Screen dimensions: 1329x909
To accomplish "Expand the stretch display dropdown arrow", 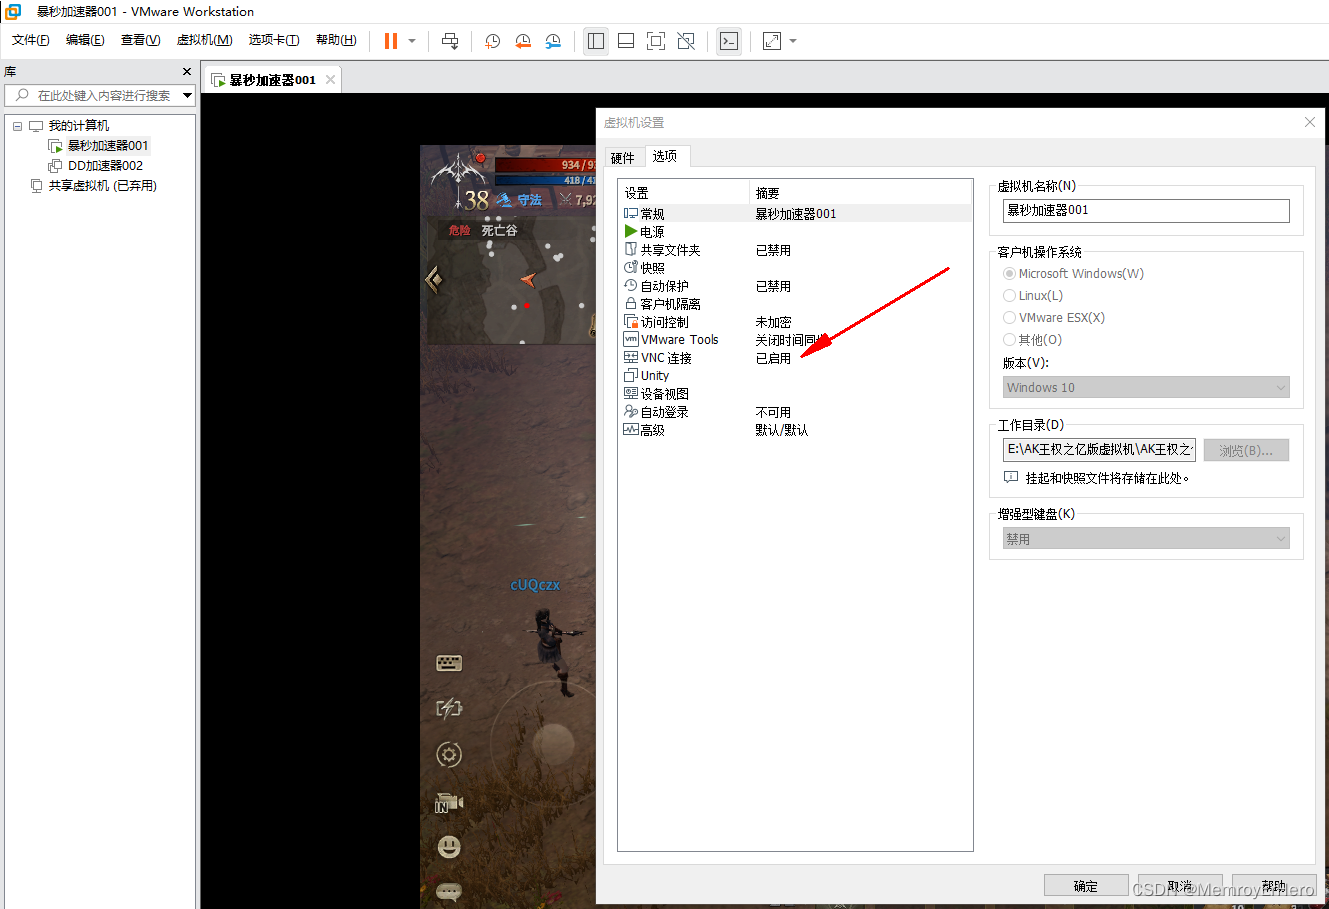I will click(x=793, y=41).
